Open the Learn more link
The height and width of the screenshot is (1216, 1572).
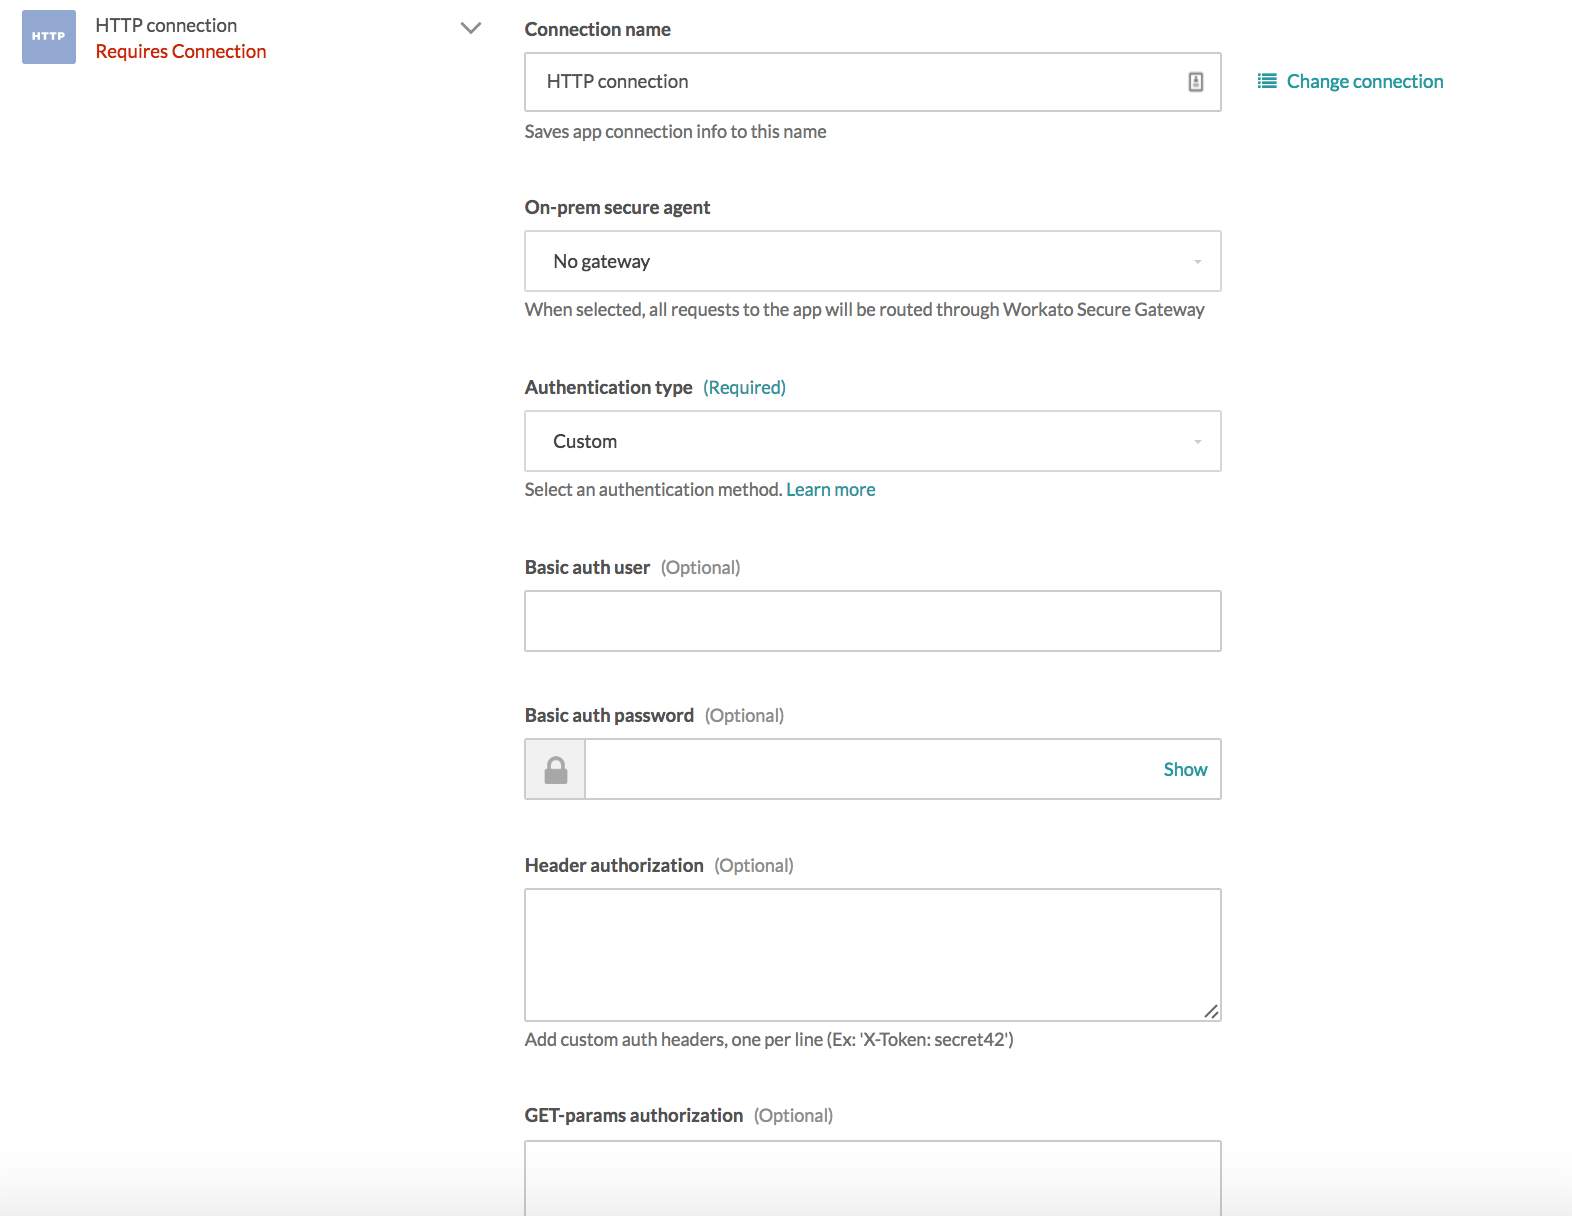tap(830, 489)
